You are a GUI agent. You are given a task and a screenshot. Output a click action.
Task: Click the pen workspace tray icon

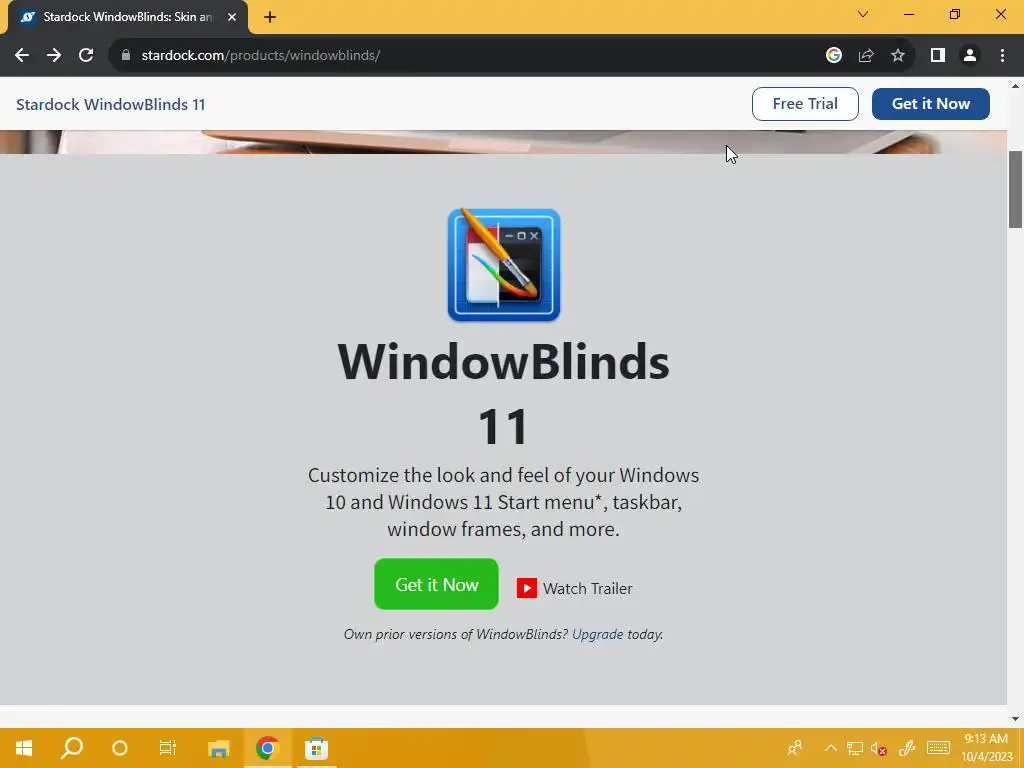click(906, 748)
